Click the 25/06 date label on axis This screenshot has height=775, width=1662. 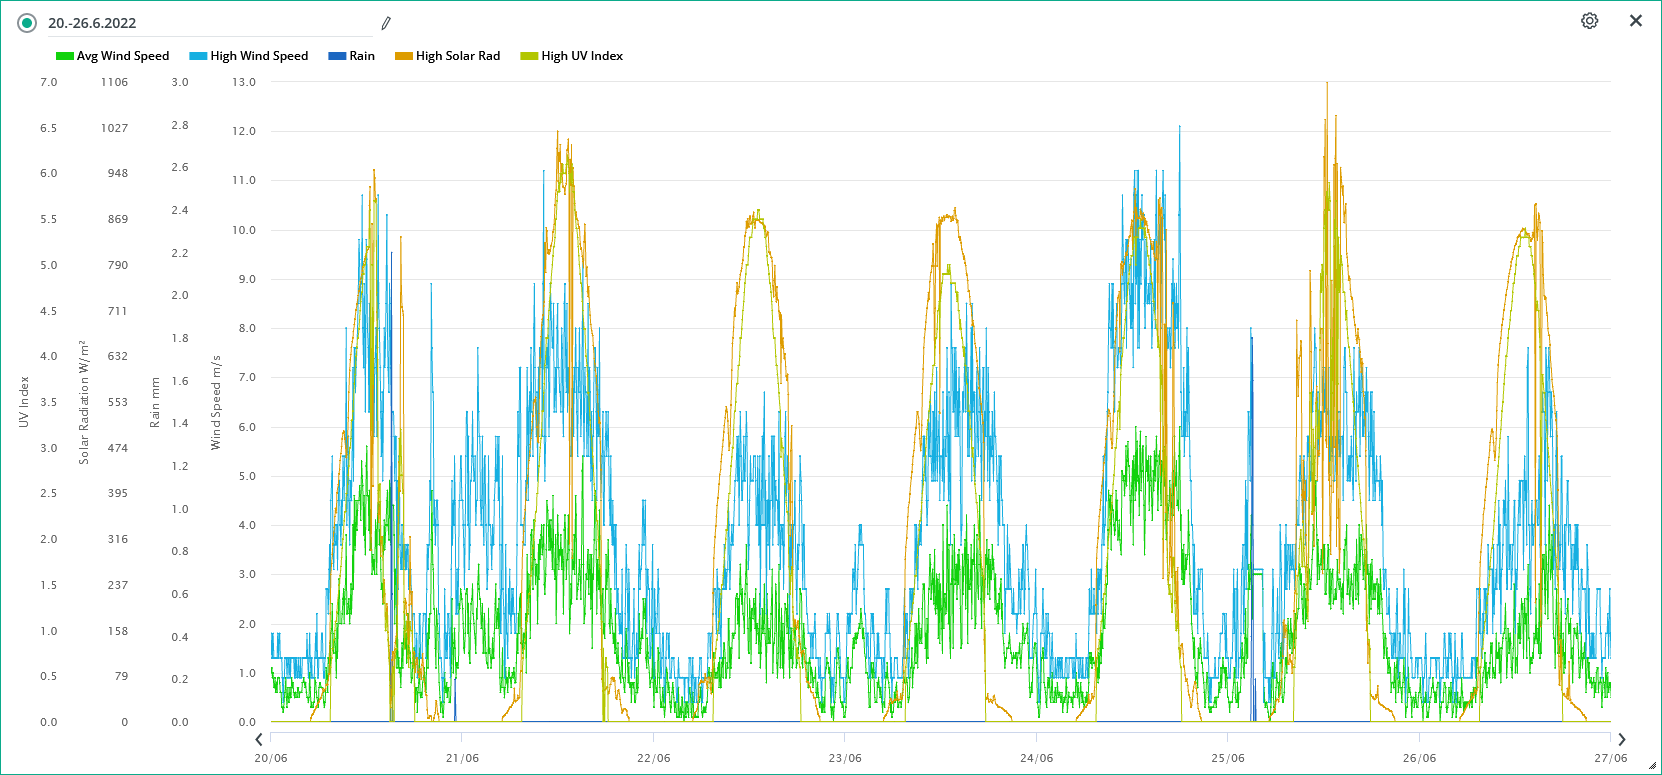tap(1228, 758)
